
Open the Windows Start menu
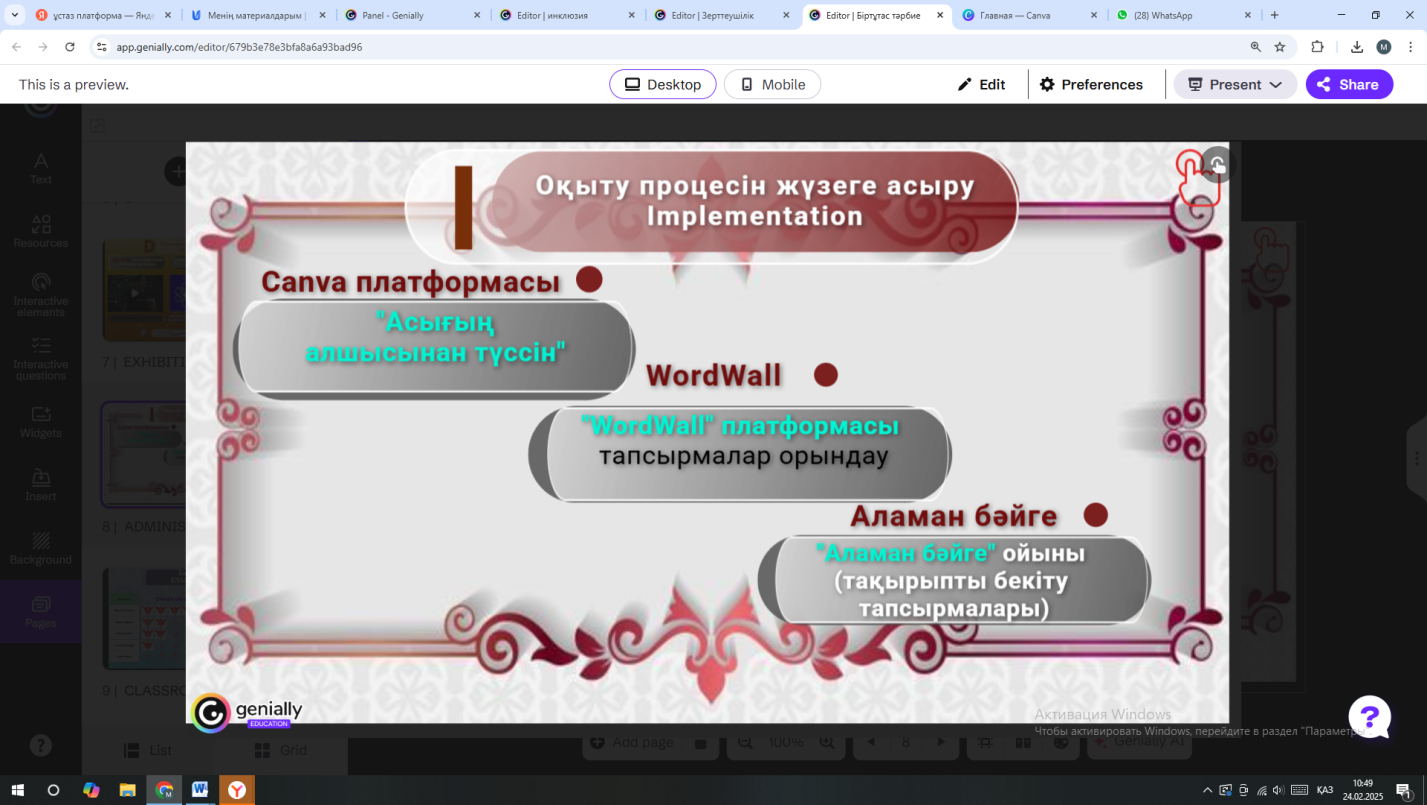(x=18, y=790)
